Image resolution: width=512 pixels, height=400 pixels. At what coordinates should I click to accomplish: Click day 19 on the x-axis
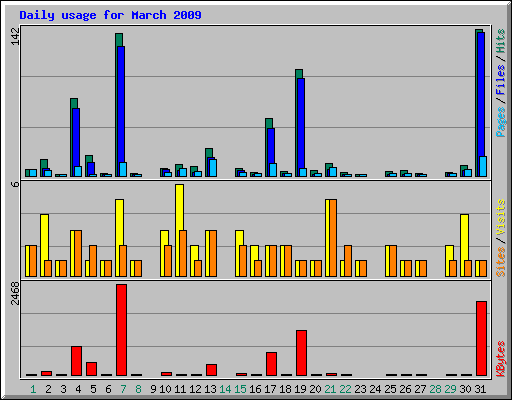[x=300, y=389]
